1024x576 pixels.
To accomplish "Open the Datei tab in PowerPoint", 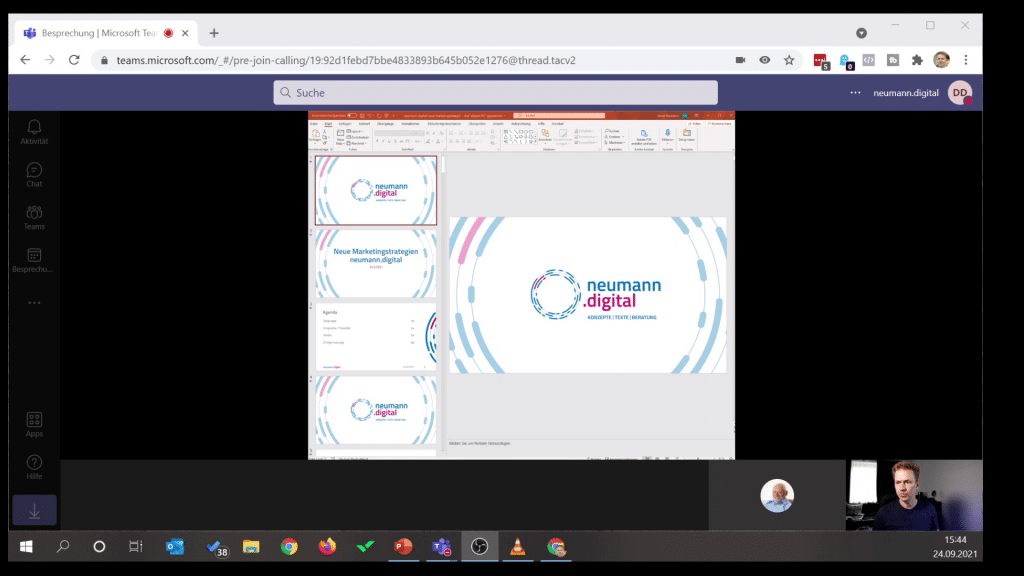I will (x=313, y=123).
